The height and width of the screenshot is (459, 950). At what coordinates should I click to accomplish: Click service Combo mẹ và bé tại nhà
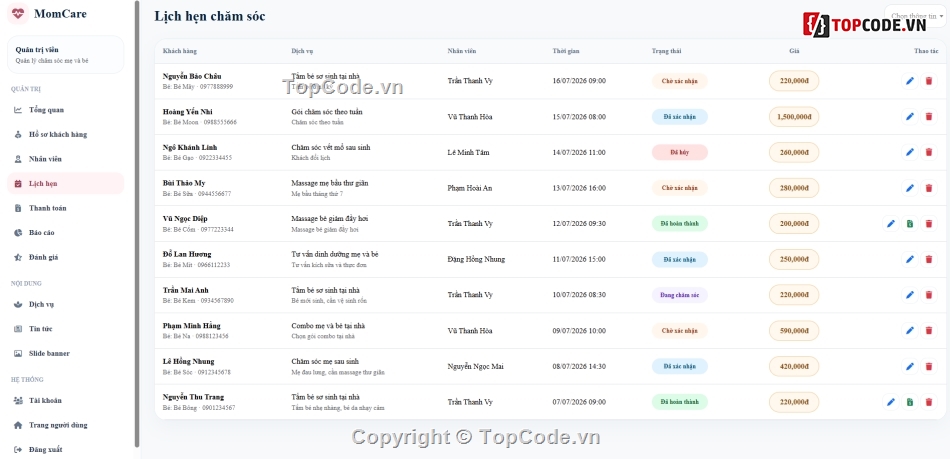[x=328, y=326]
